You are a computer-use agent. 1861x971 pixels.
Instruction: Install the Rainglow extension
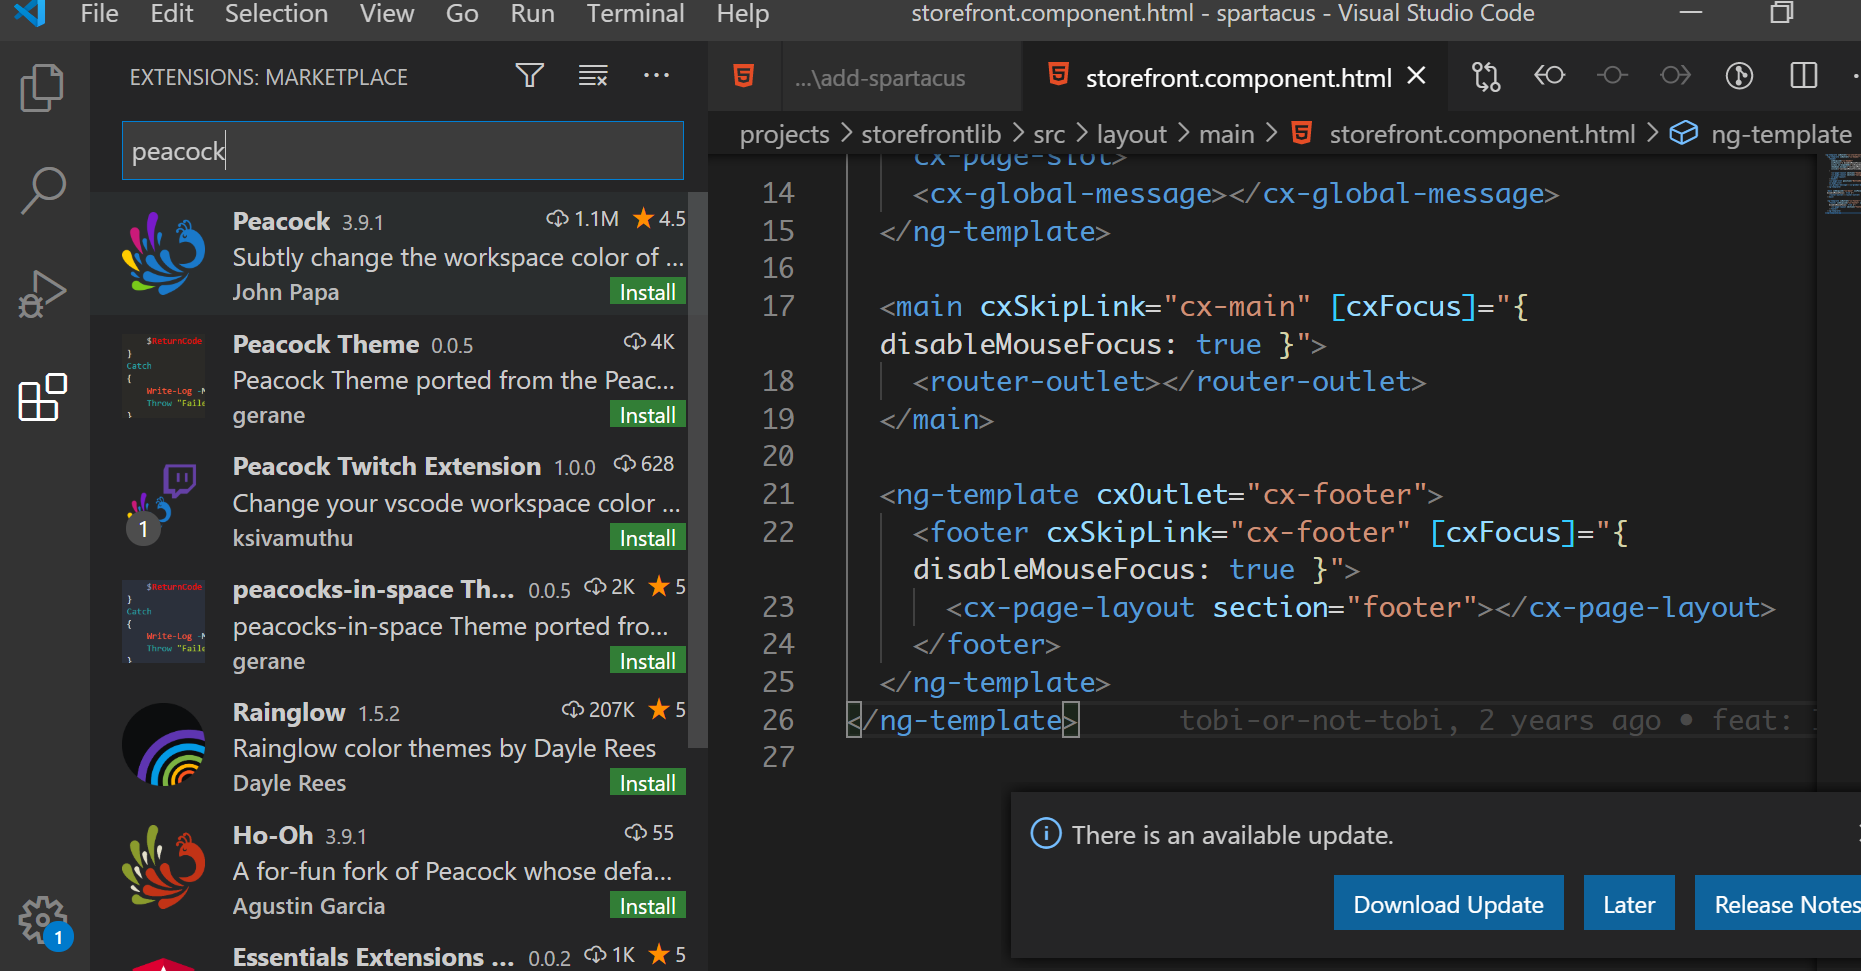(647, 783)
